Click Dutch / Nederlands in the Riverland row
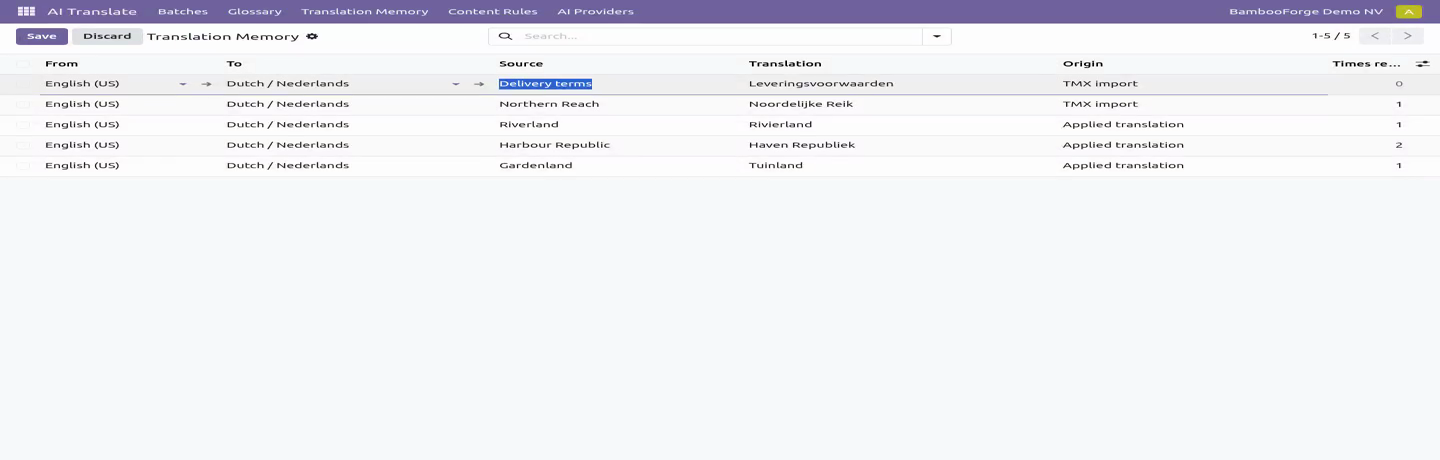 pos(288,125)
